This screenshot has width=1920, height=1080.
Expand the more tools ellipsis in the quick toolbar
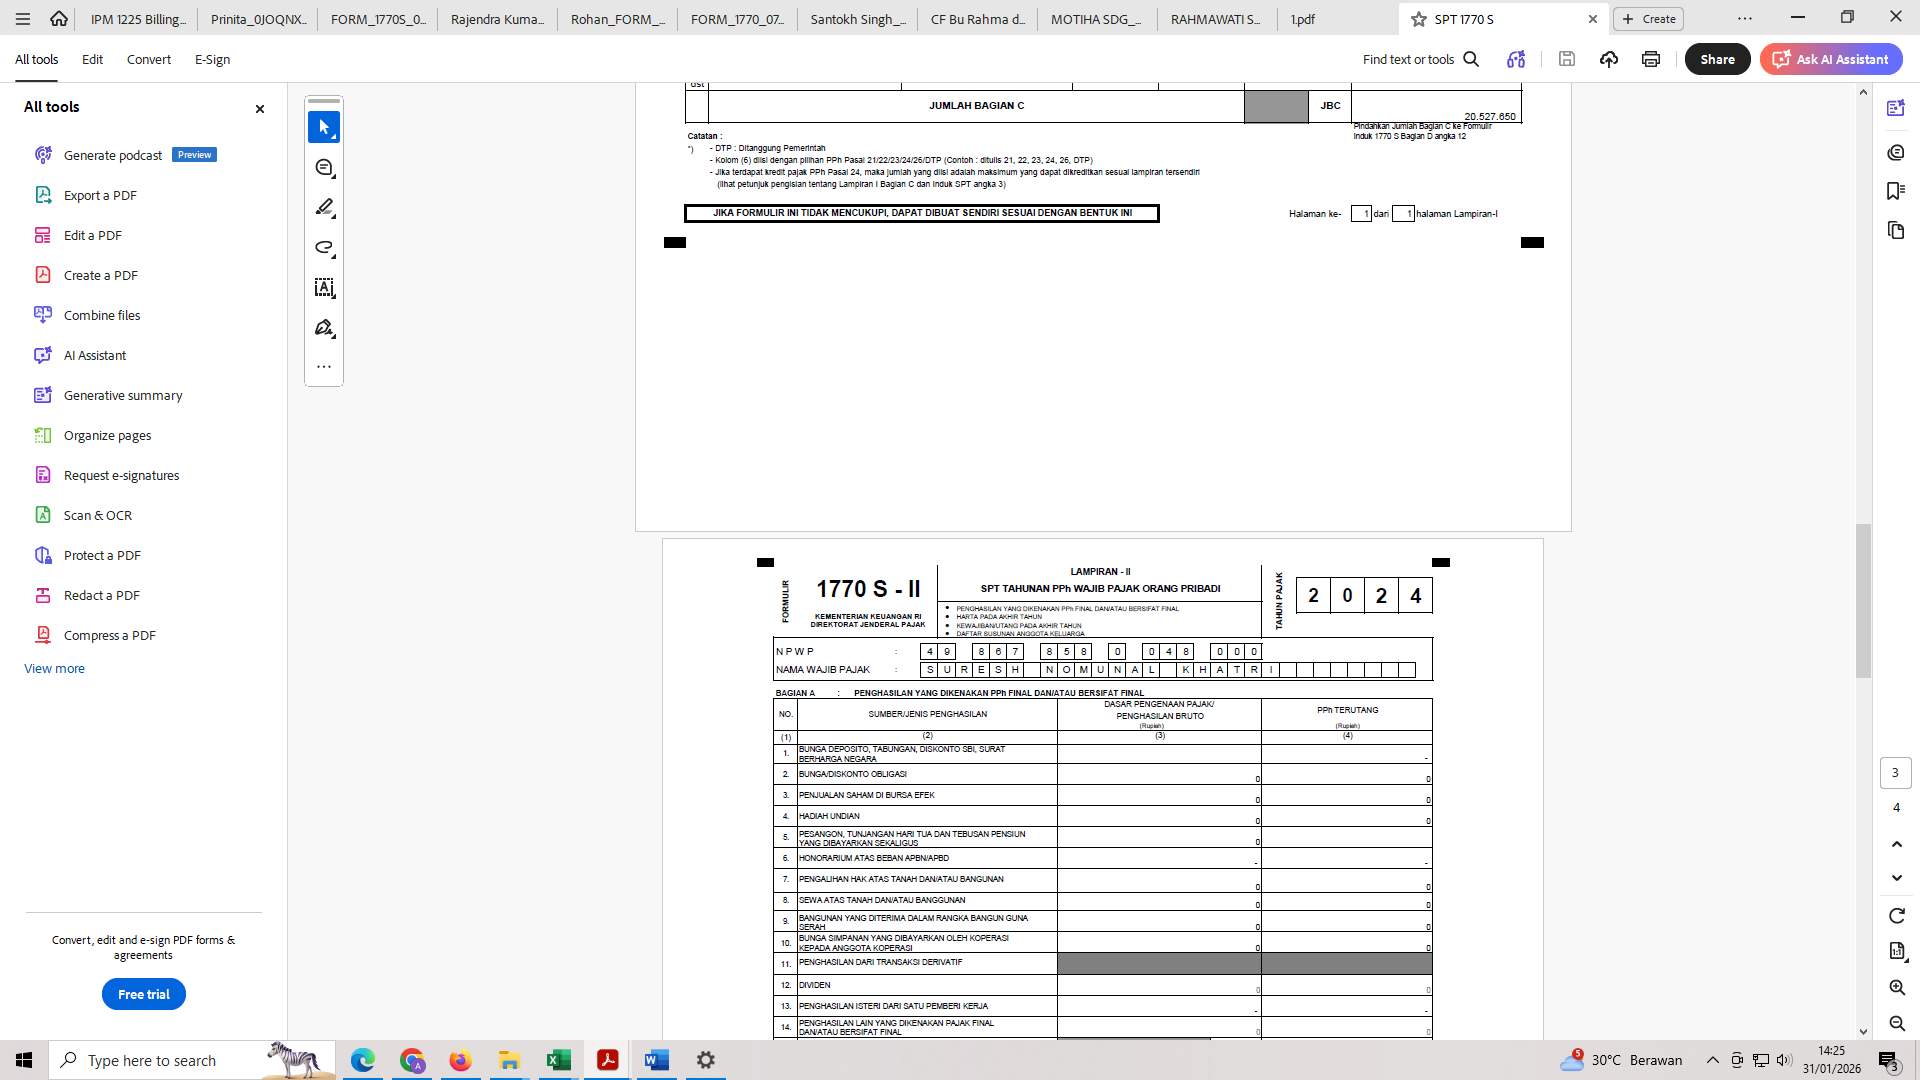point(324,366)
